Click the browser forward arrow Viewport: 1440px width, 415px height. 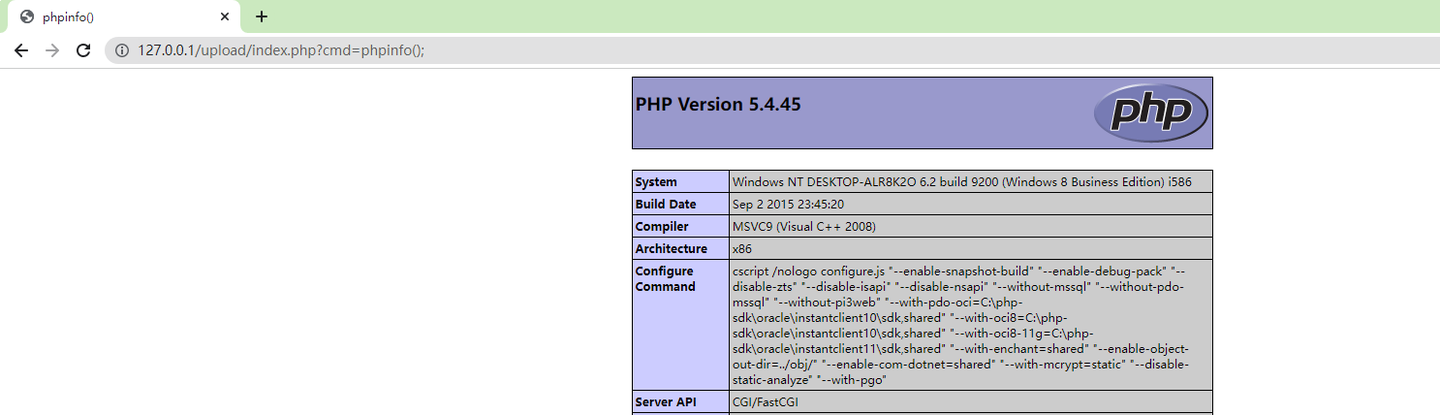[53, 50]
